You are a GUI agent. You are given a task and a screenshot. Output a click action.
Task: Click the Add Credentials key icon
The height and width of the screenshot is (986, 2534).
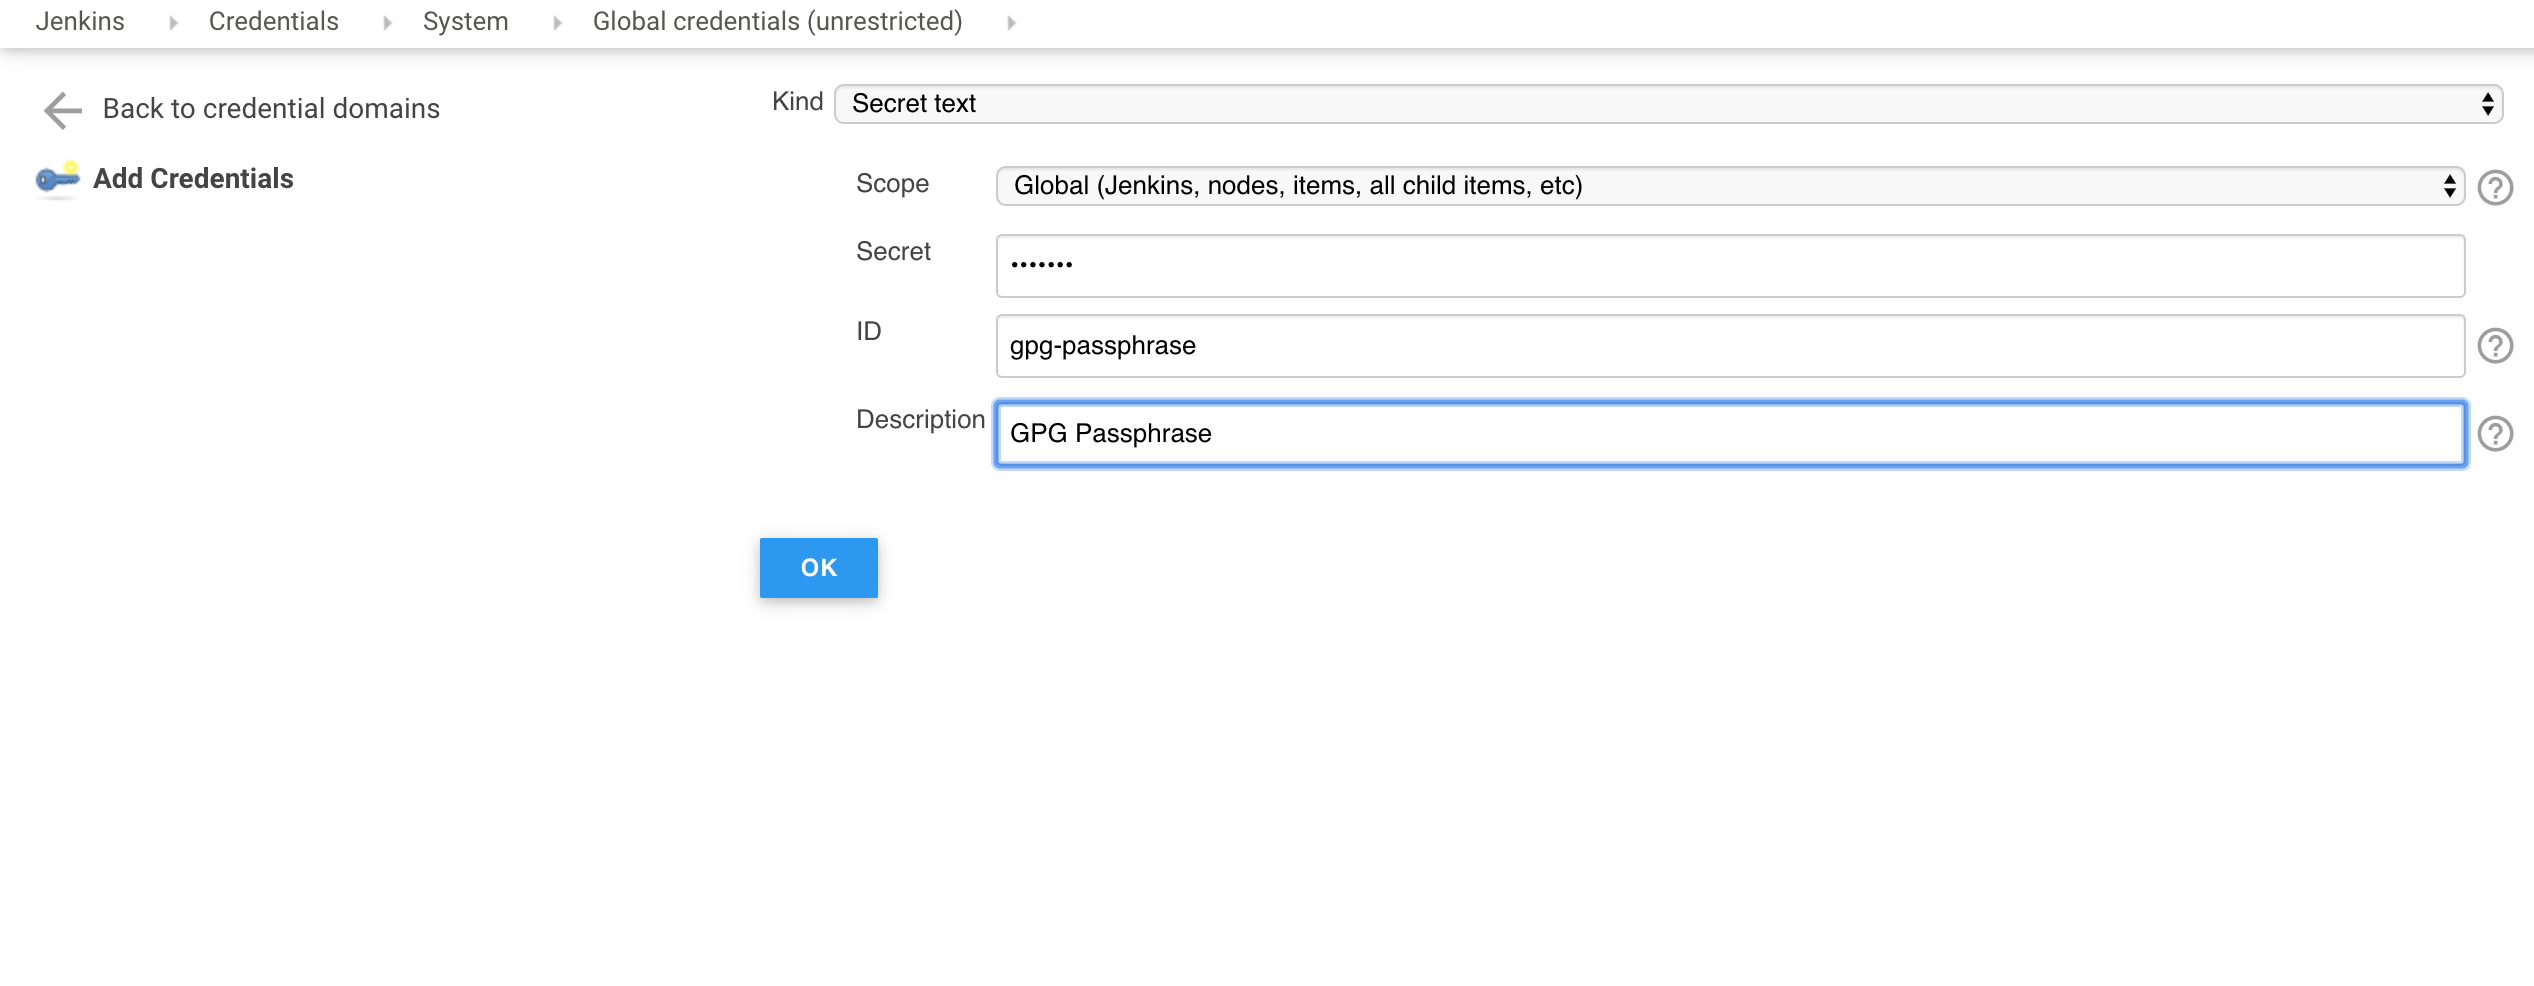tap(57, 179)
